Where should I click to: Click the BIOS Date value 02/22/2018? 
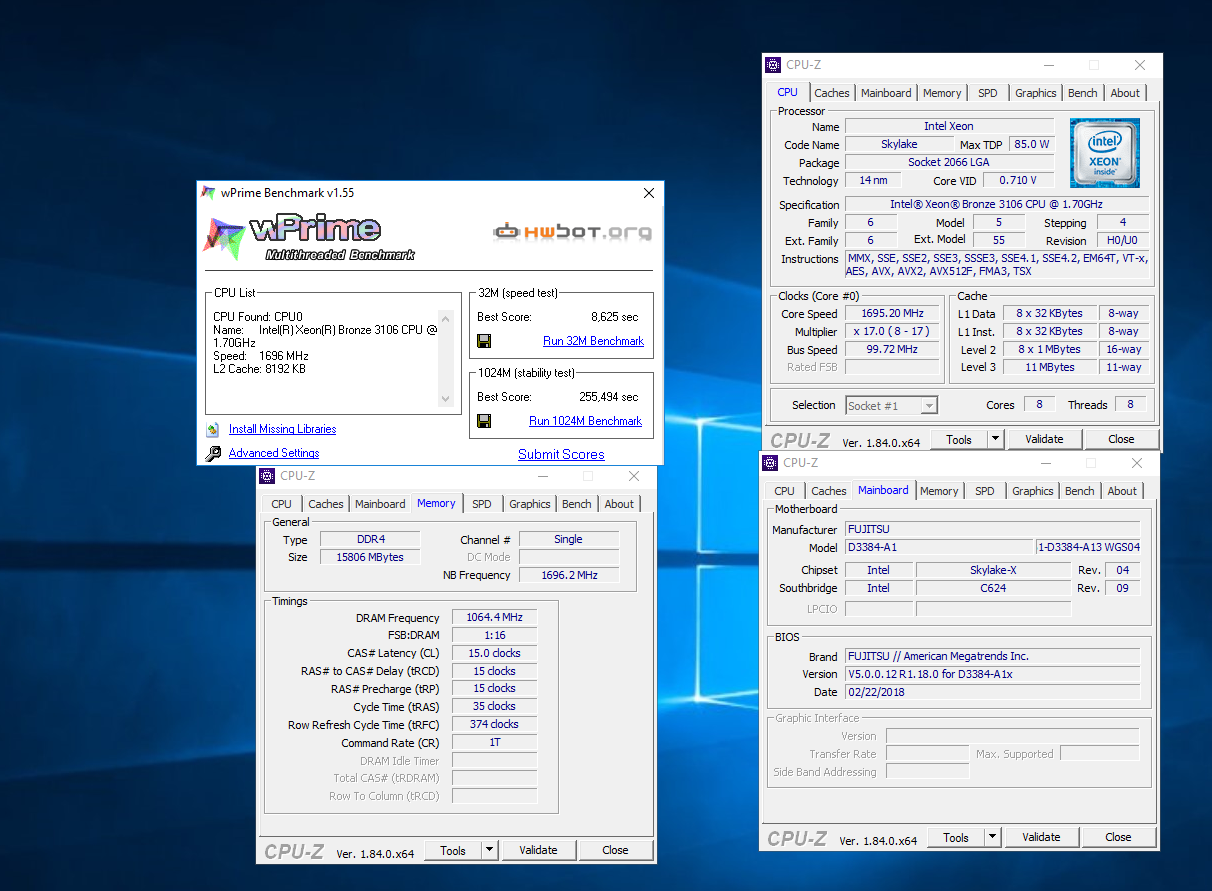(992, 692)
